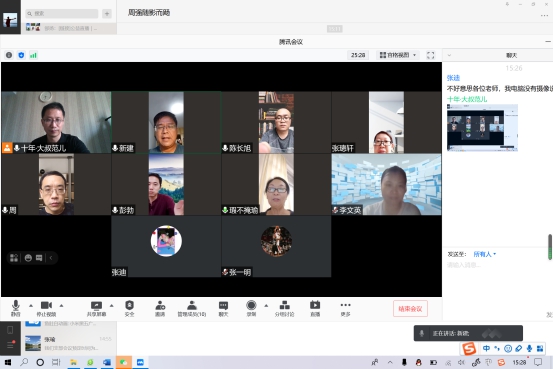Stop video with the 停止视频 camera icon
Screen dimensions: 553x369
[47, 308]
